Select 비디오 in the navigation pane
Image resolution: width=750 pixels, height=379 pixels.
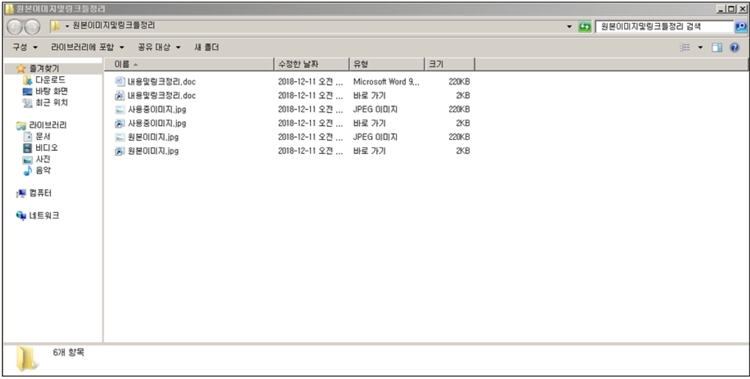47,148
